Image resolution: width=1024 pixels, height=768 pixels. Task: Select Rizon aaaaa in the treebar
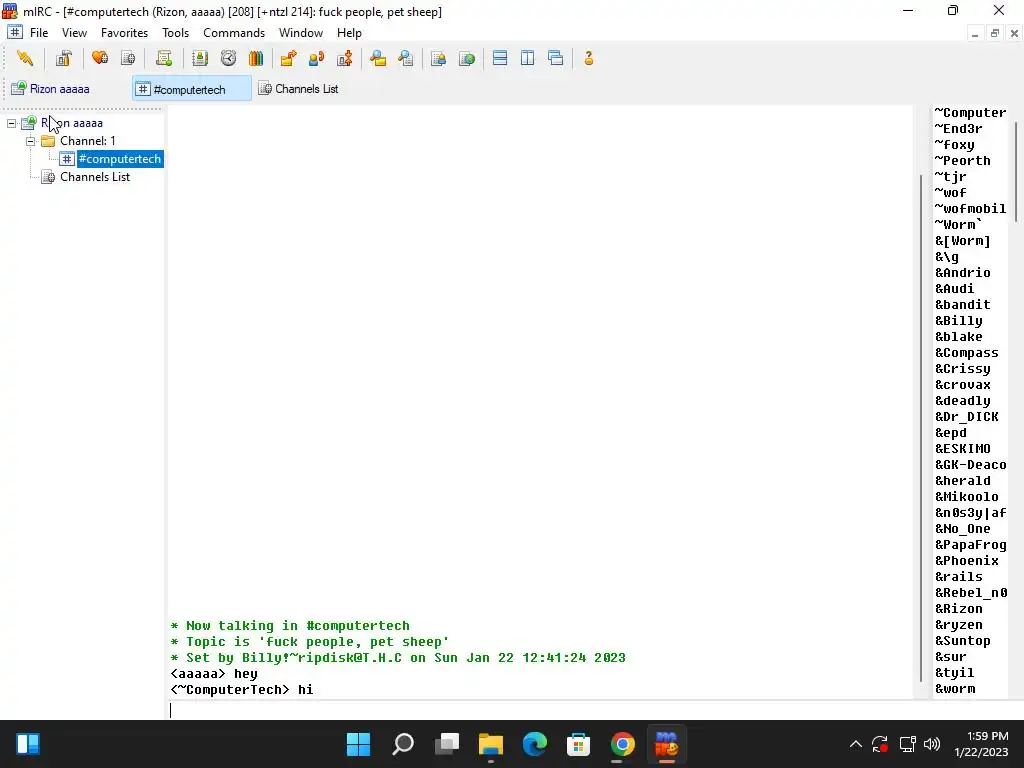[x=72, y=123]
